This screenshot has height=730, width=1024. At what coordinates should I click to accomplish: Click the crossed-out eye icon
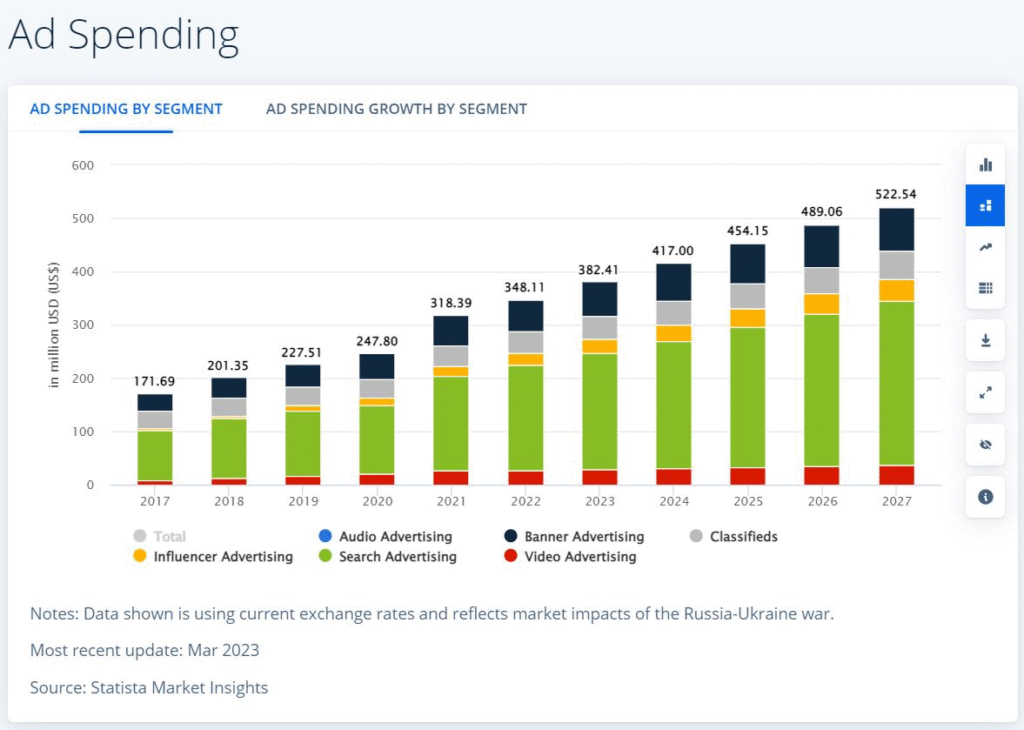click(985, 445)
